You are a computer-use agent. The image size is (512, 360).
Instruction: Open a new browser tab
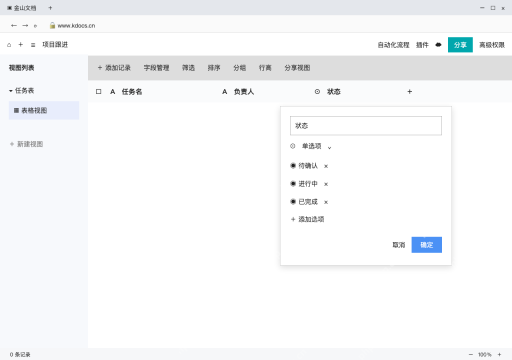(50, 8)
